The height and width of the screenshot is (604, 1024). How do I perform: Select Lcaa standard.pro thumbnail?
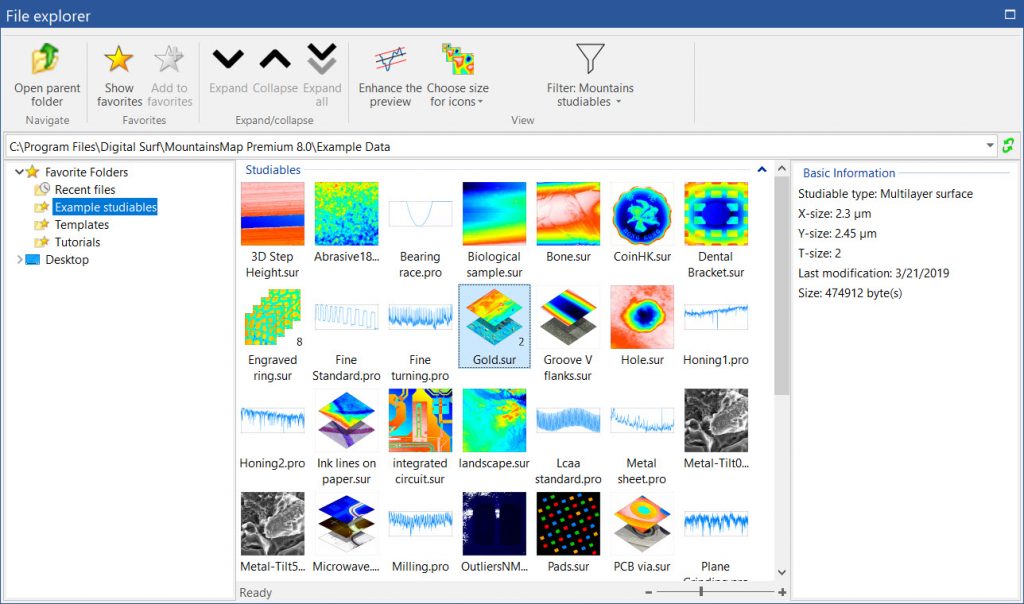coord(568,420)
